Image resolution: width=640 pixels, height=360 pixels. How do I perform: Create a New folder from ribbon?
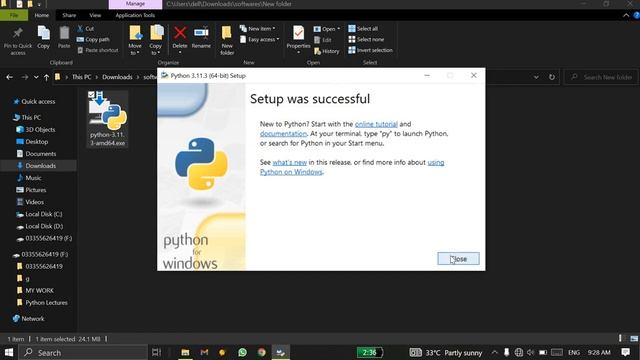pyautogui.click(x=227, y=40)
